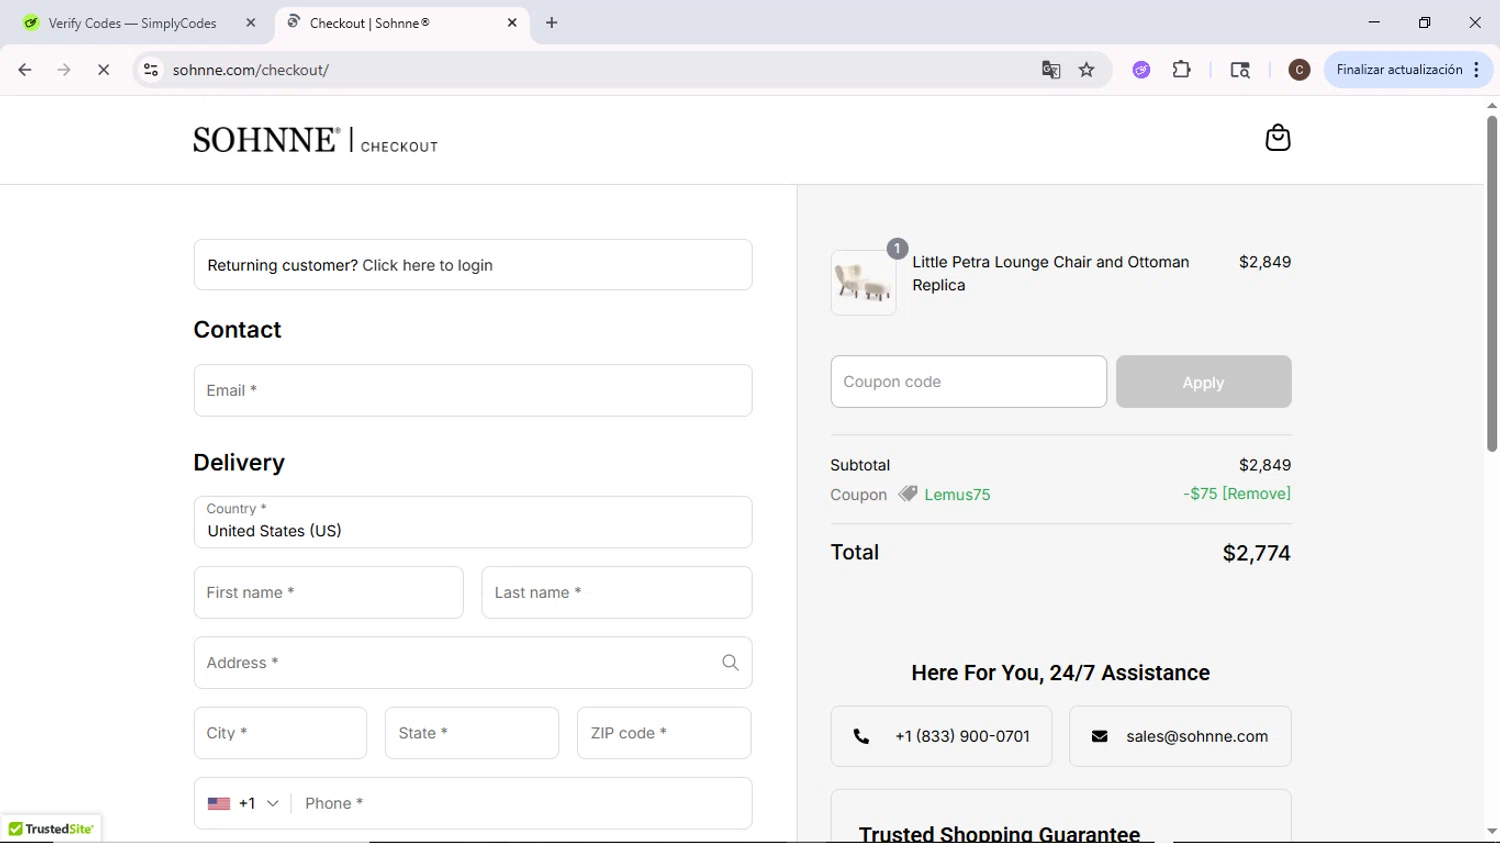Stop loading the page with X button

tap(103, 70)
